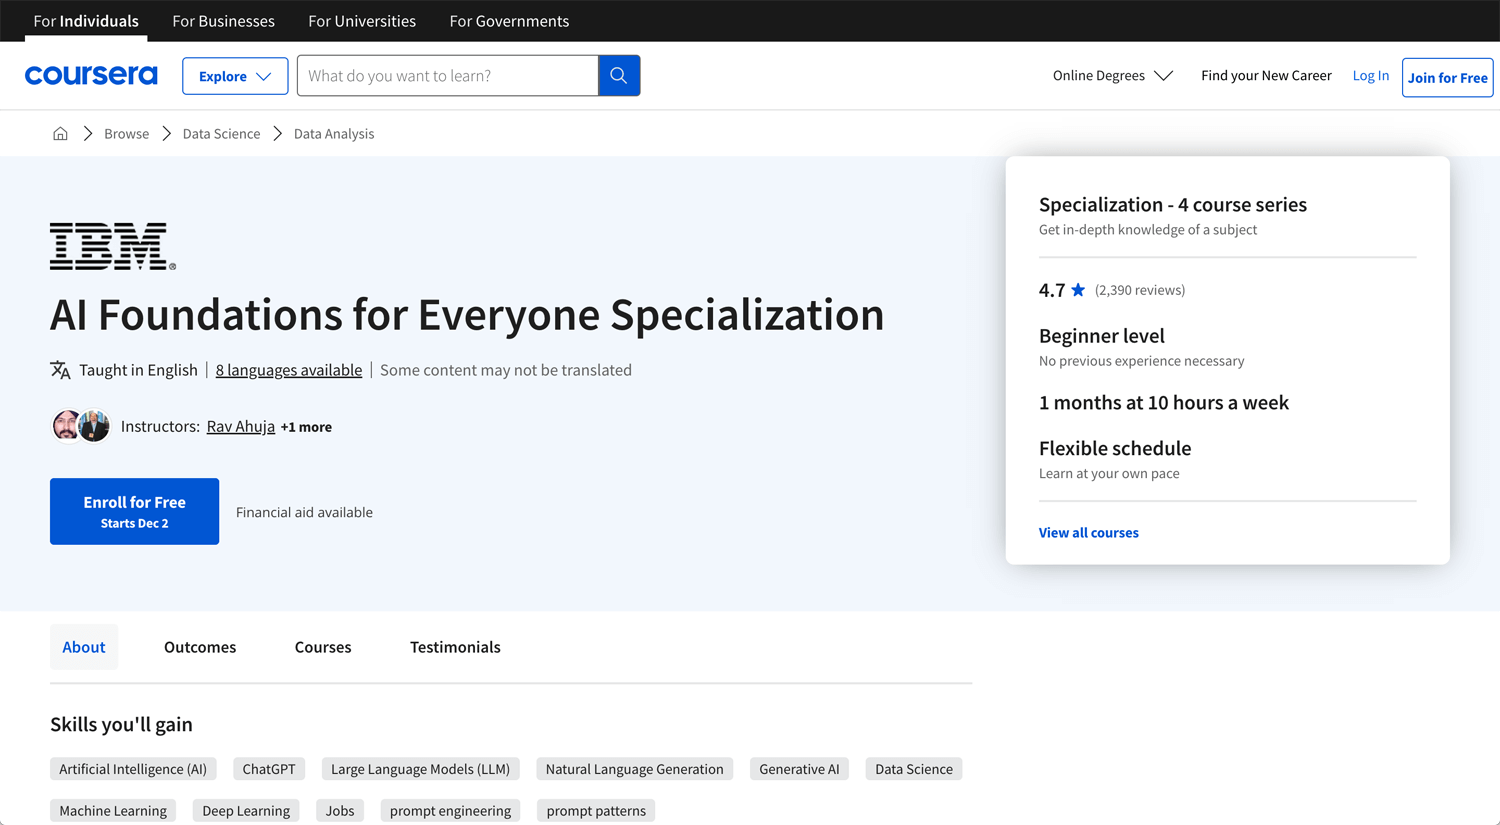Click the Flexible schedule heading

coord(1115,448)
